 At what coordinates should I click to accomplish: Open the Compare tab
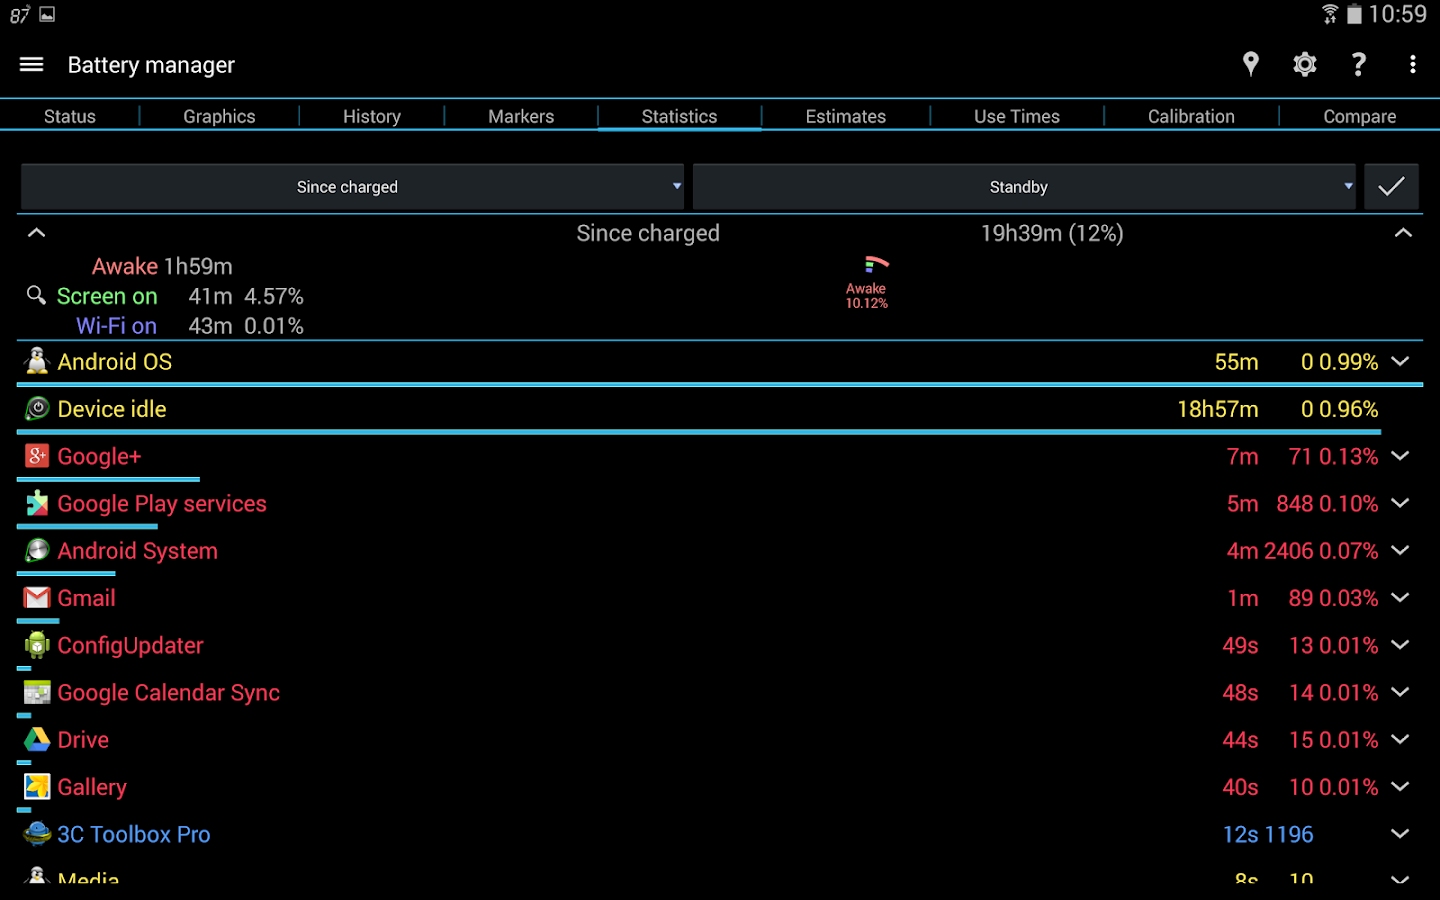click(x=1360, y=116)
